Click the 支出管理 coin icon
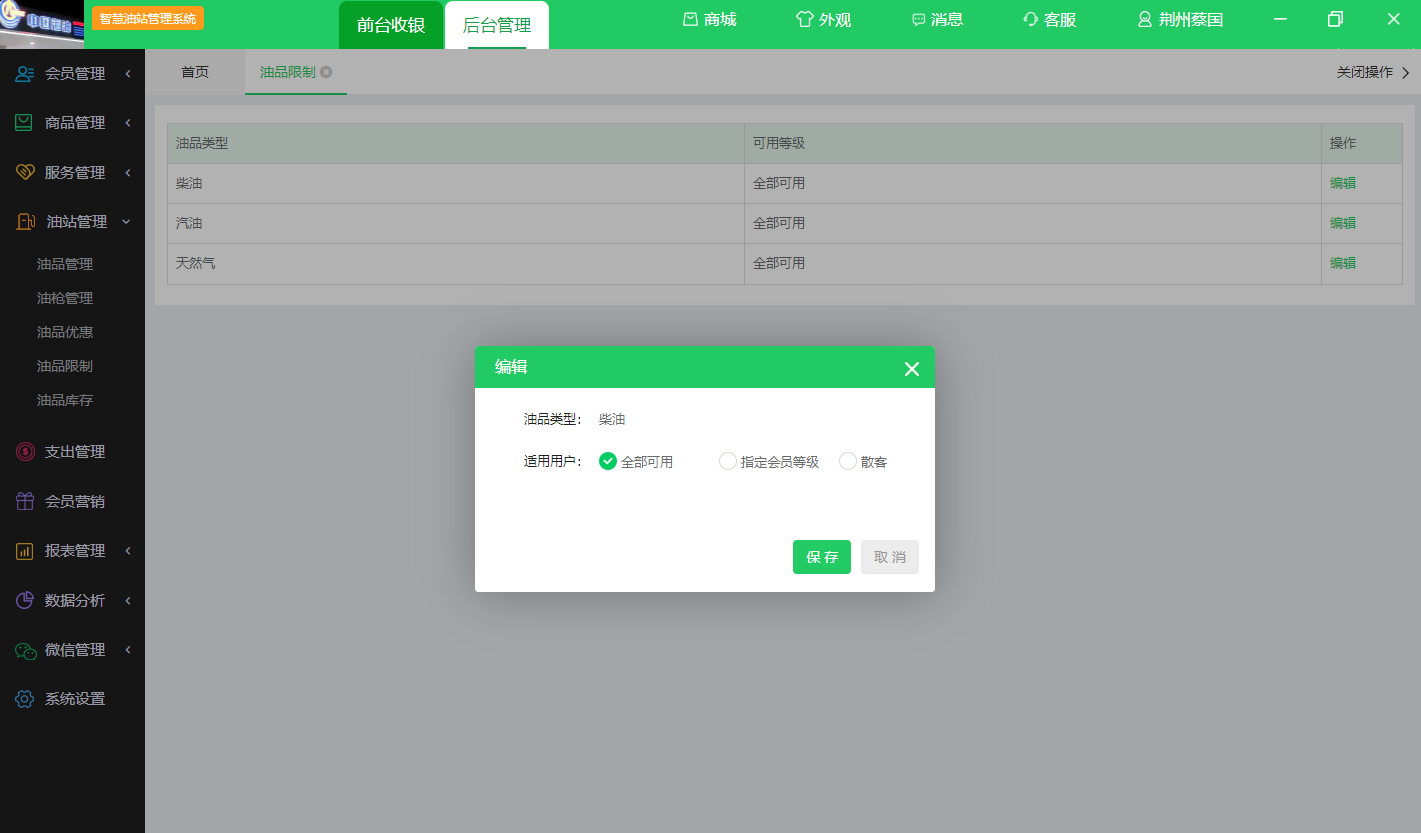 click(25, 452)
